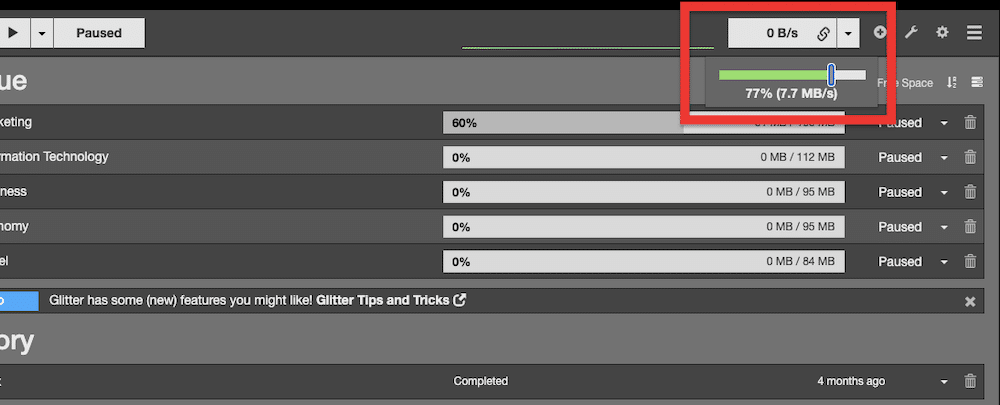
Task: Delete the Information Technology queue item
Action: point(969,157)
